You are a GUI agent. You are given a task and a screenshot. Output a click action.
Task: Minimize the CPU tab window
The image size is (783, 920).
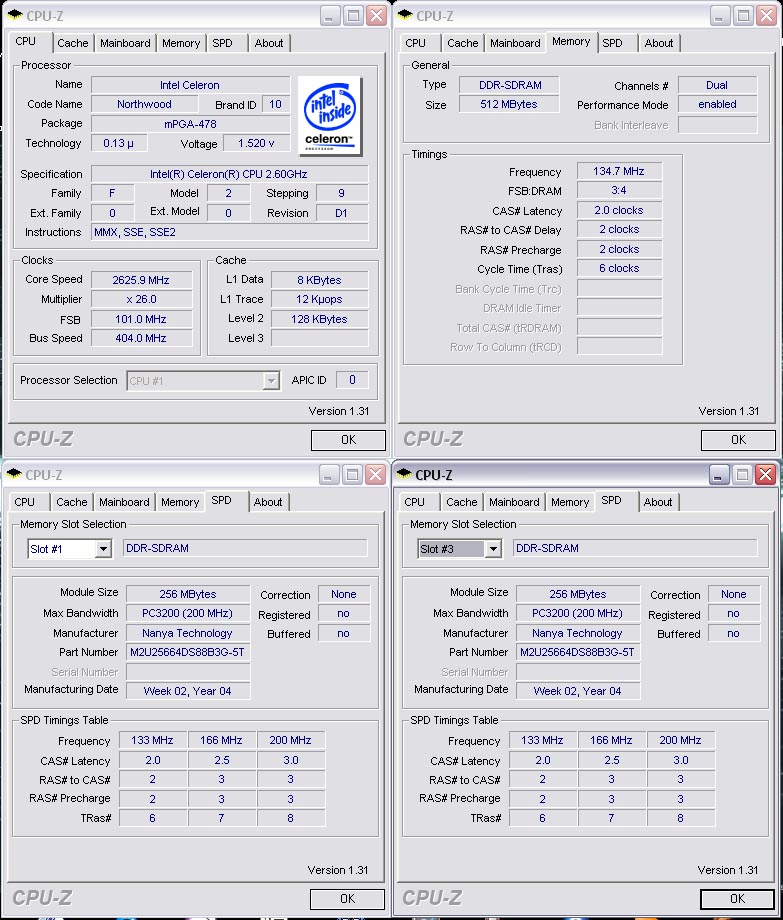click(x=330, y=16)
